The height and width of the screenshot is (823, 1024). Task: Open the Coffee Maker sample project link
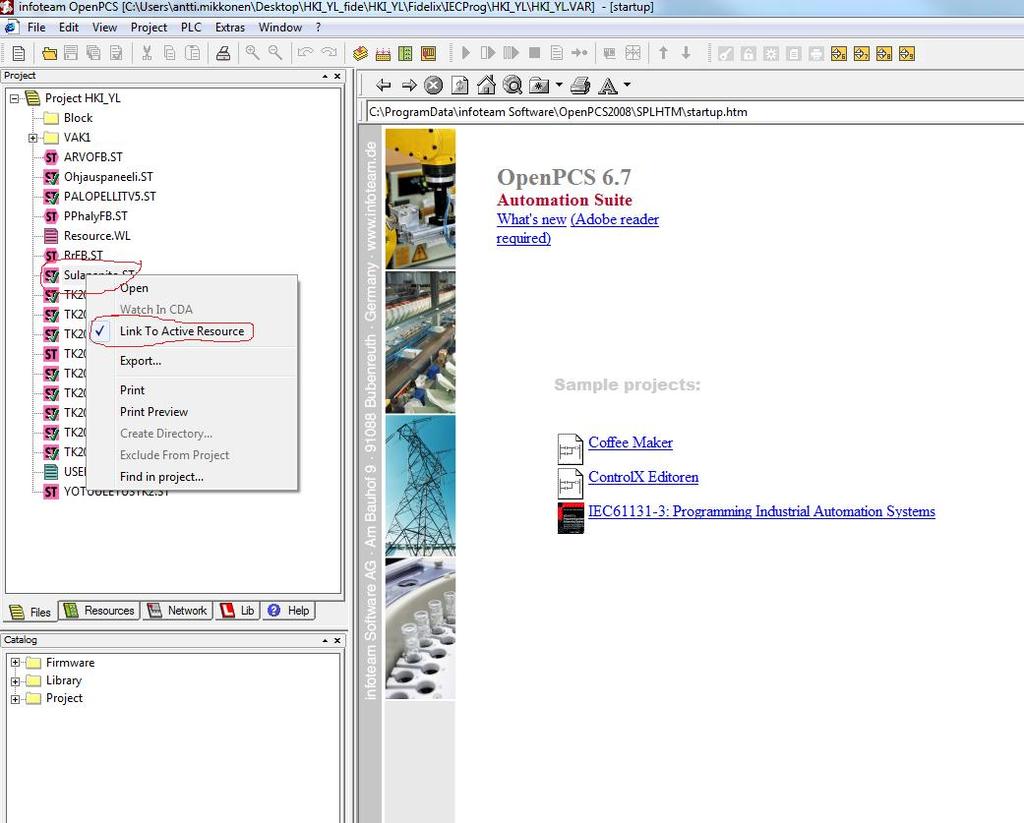point(630,442)
